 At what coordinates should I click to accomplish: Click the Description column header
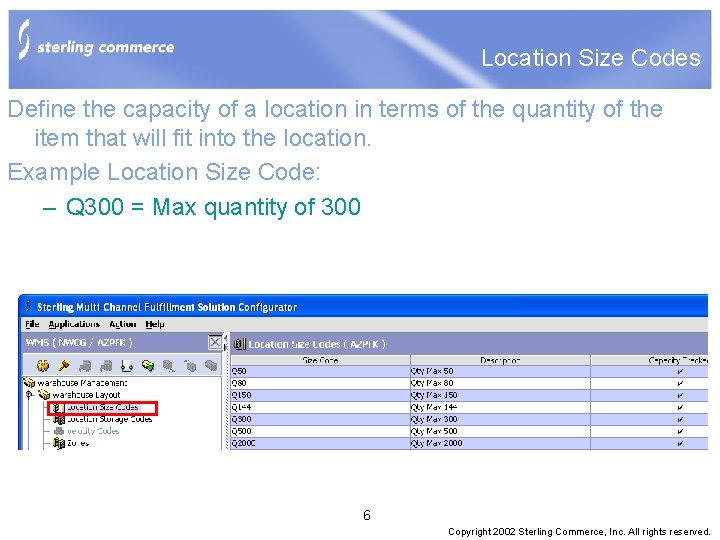pos(500,360)
